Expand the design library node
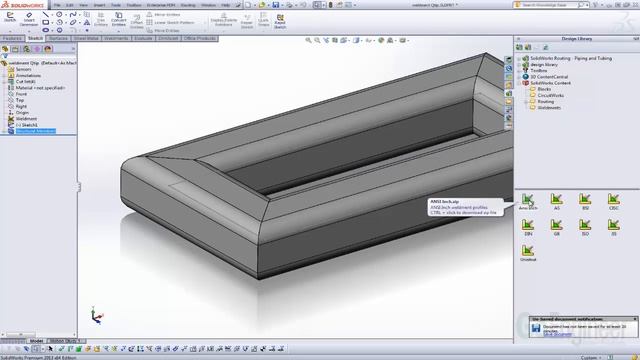Screen dimensions: 640x360 [x=519, y=64]
